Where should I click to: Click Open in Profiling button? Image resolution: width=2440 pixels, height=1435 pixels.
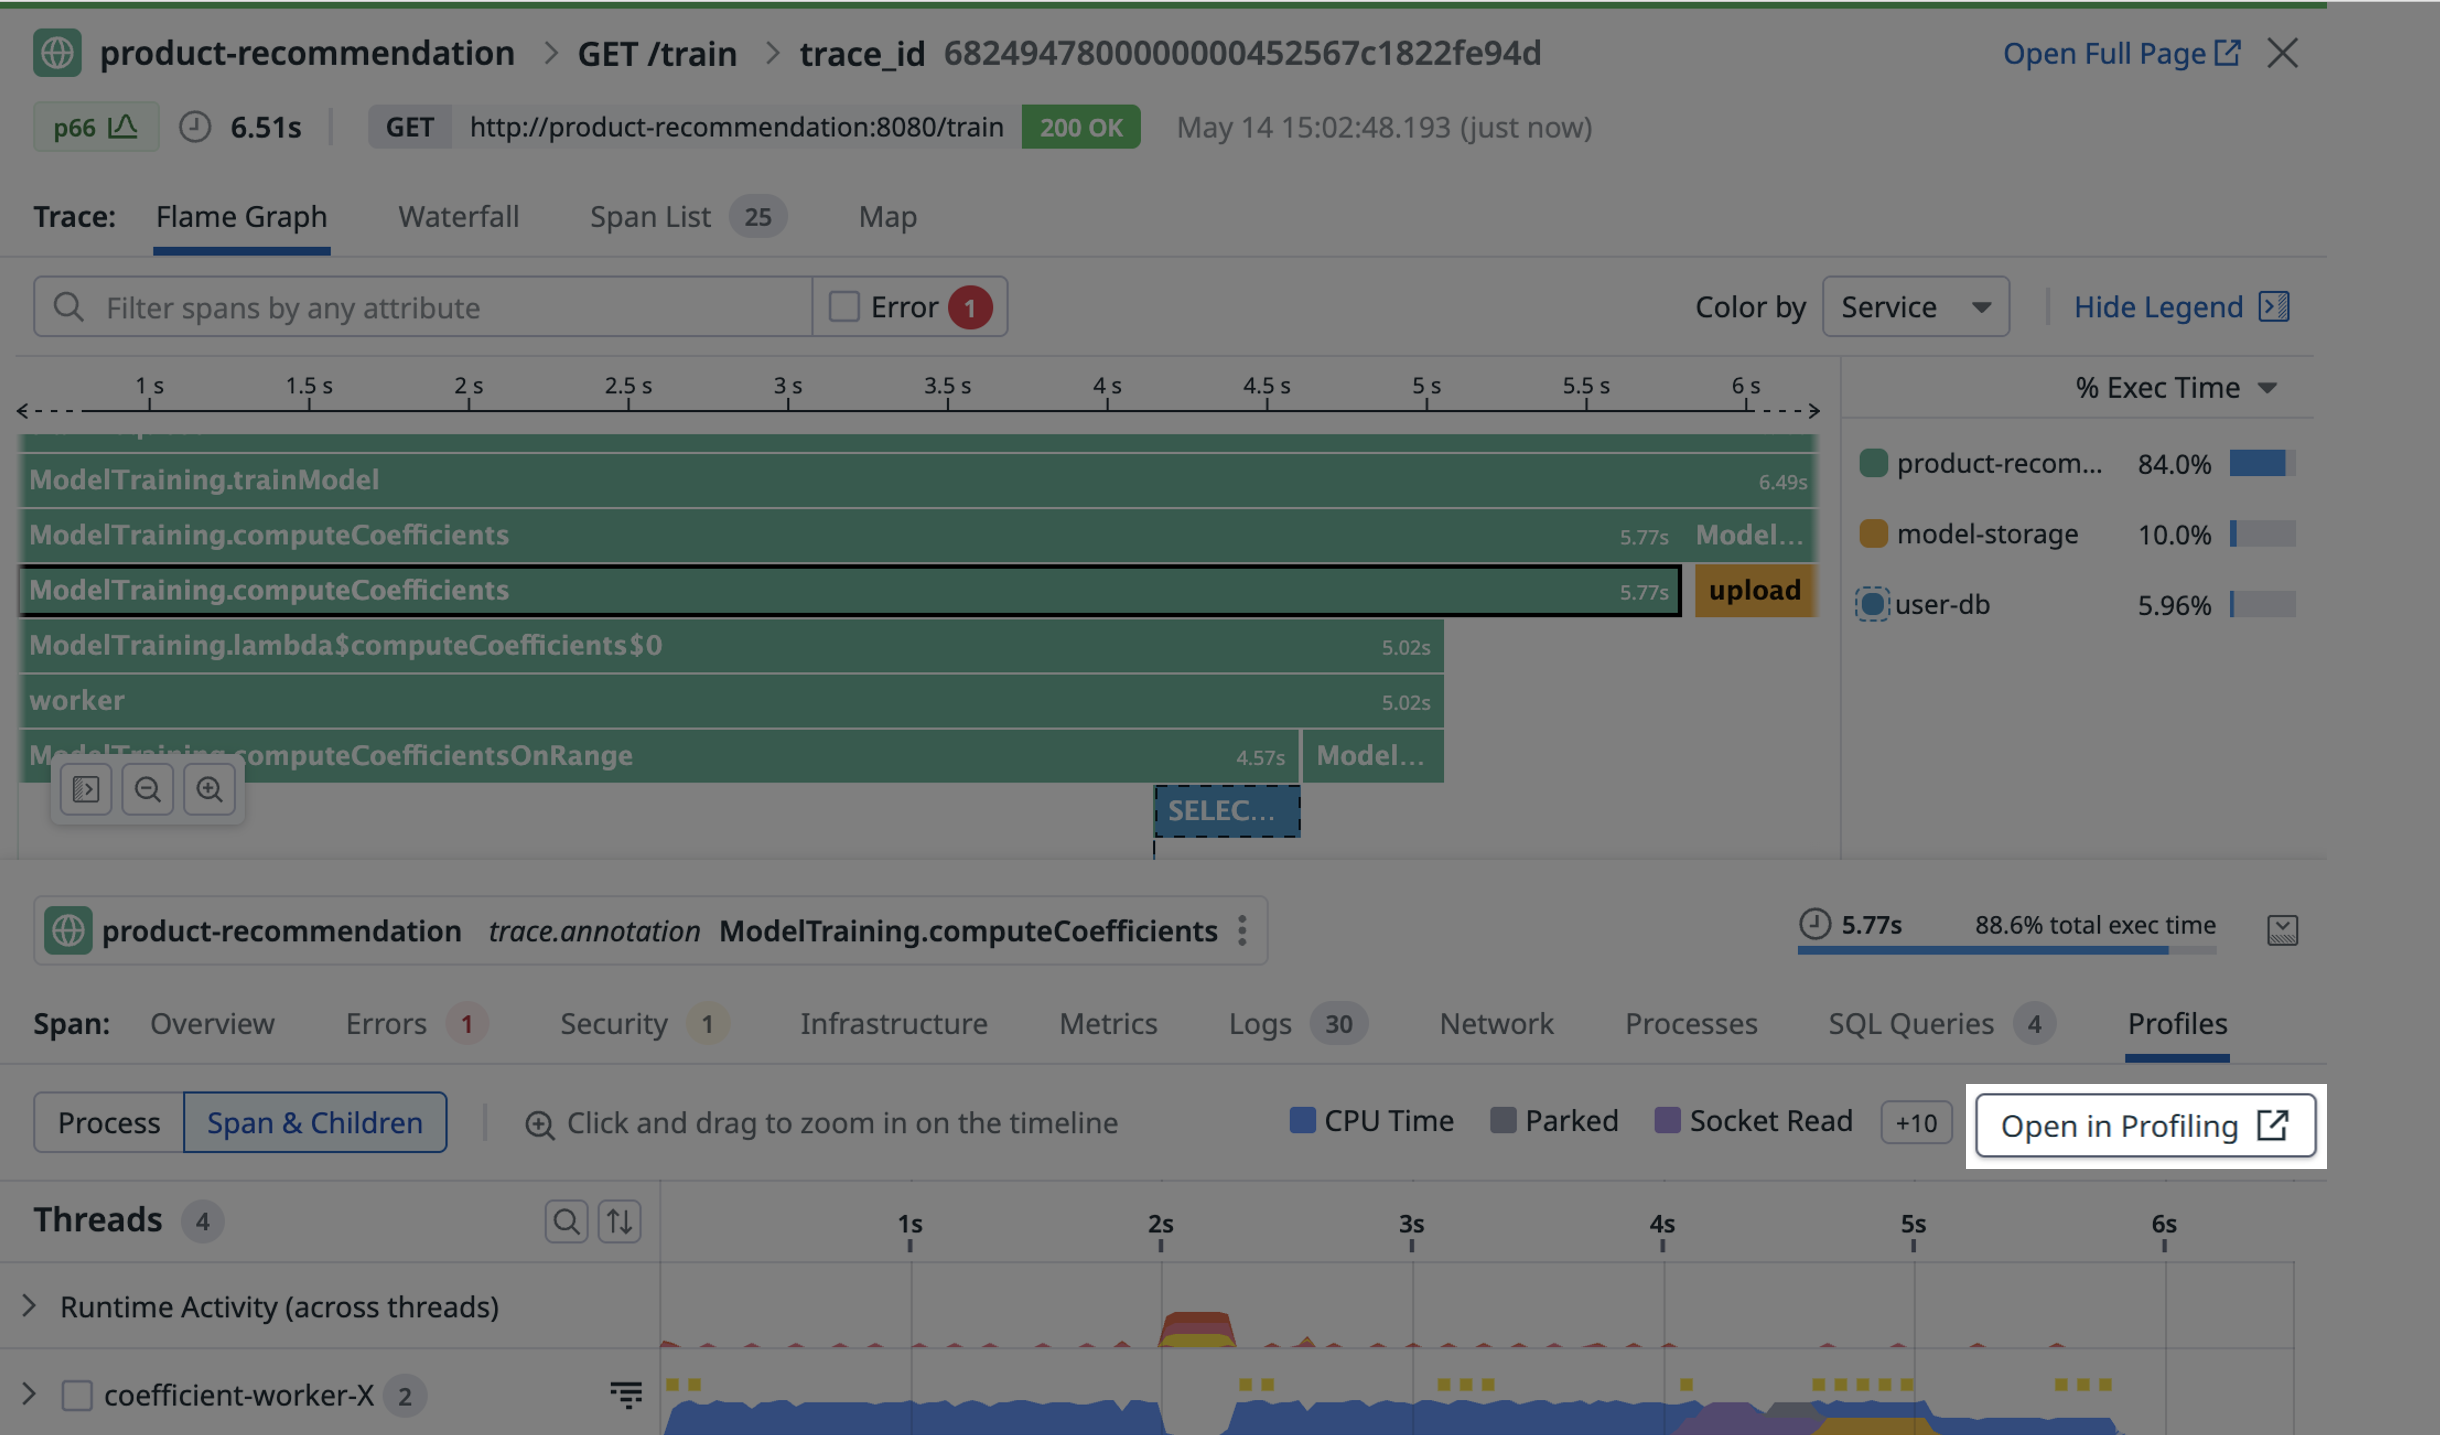tap(2145, 1126)
